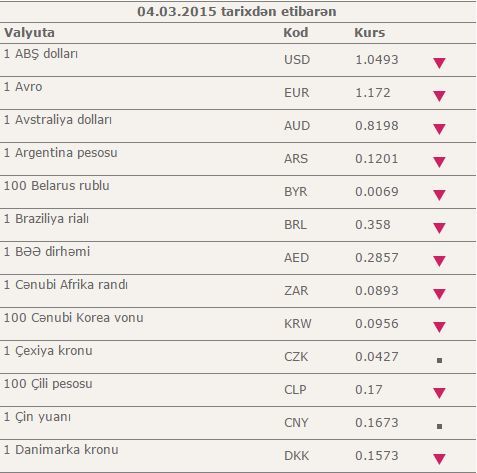Click the unchanged square marker for CNY
Screen dimensions: 477x473
pyautogui.click(x=439, y=426)
